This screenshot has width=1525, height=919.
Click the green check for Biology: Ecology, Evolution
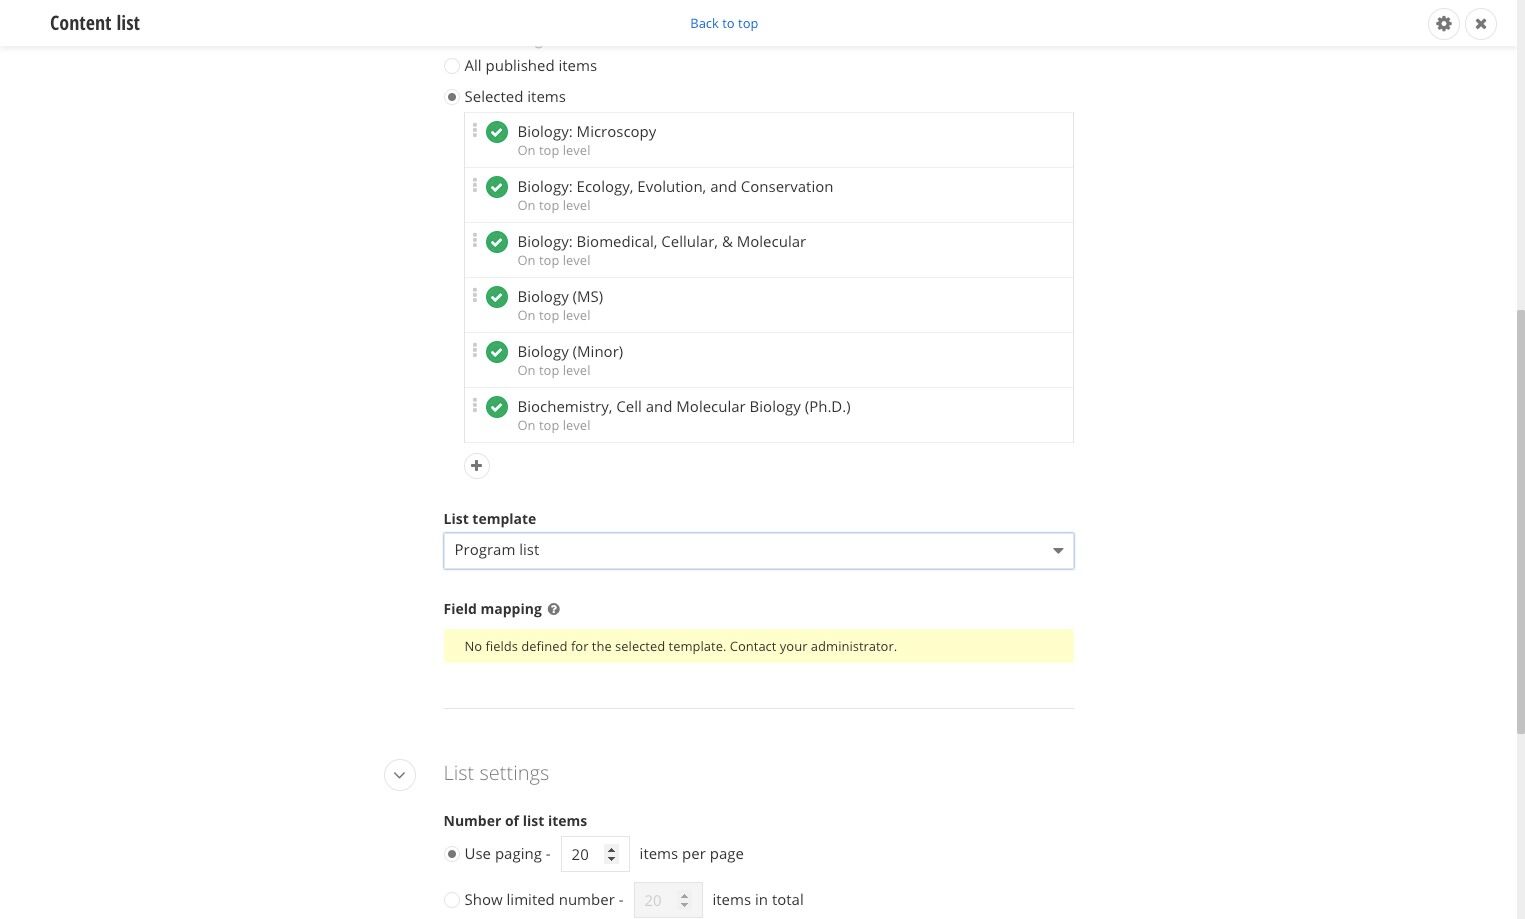pyautogui.click(x=497, y=187)
